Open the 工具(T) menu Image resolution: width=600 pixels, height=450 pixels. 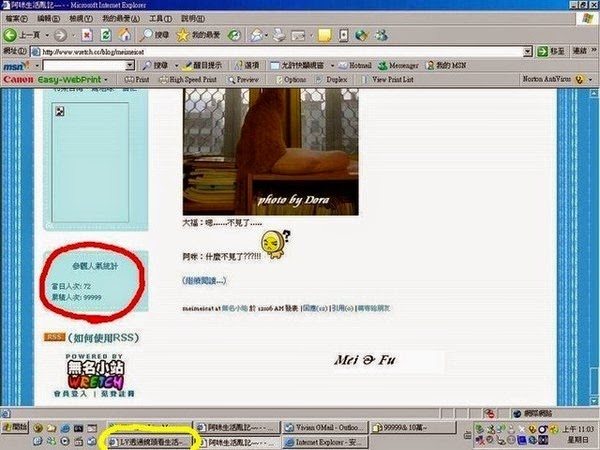(160, 18)
